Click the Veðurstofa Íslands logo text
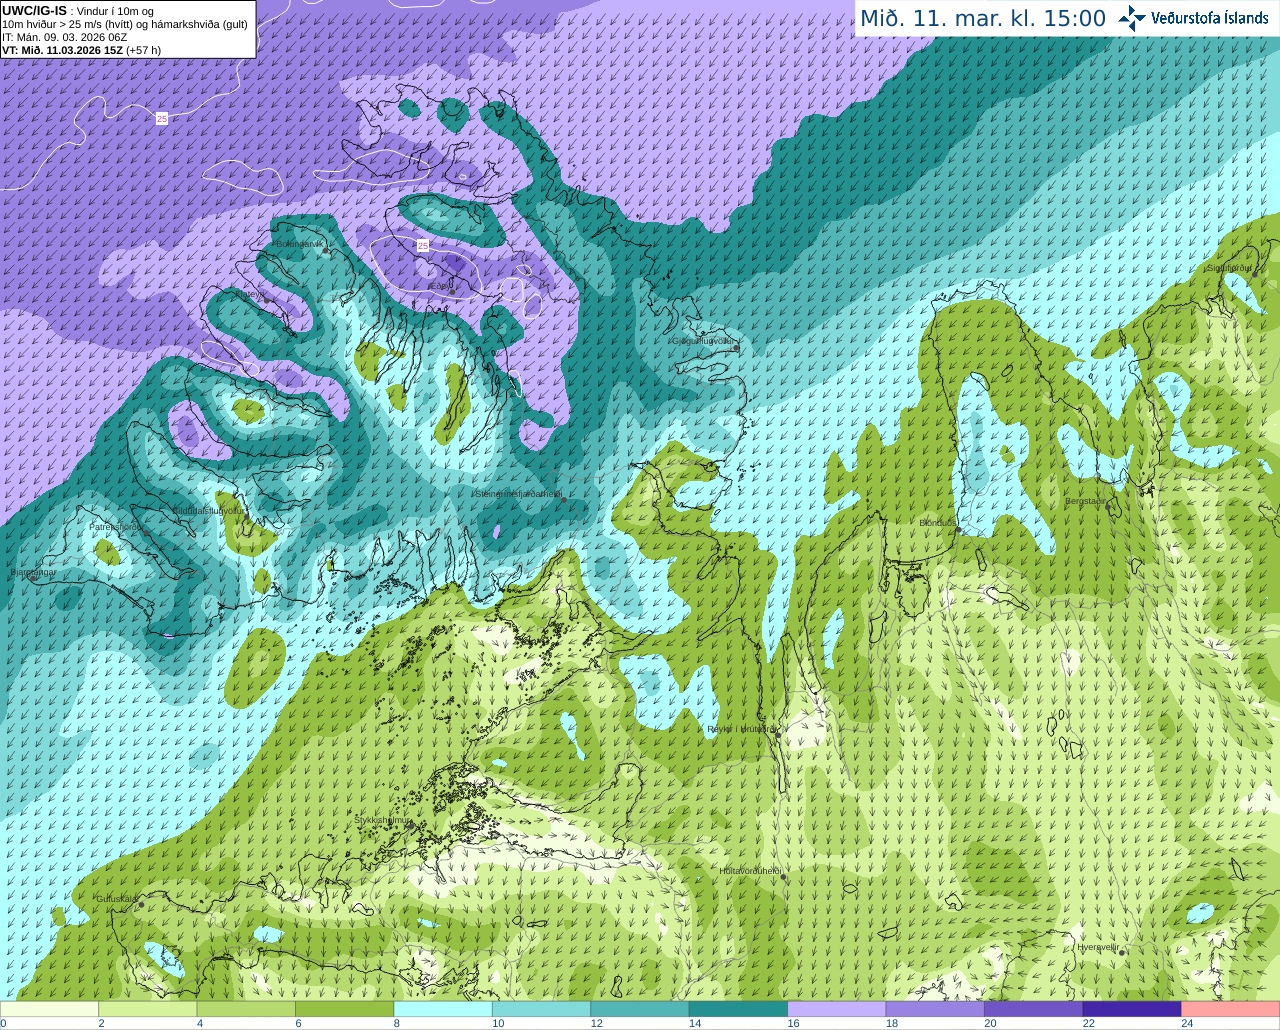This screenshot has width=1280, height=1030. click(1210, 18)
